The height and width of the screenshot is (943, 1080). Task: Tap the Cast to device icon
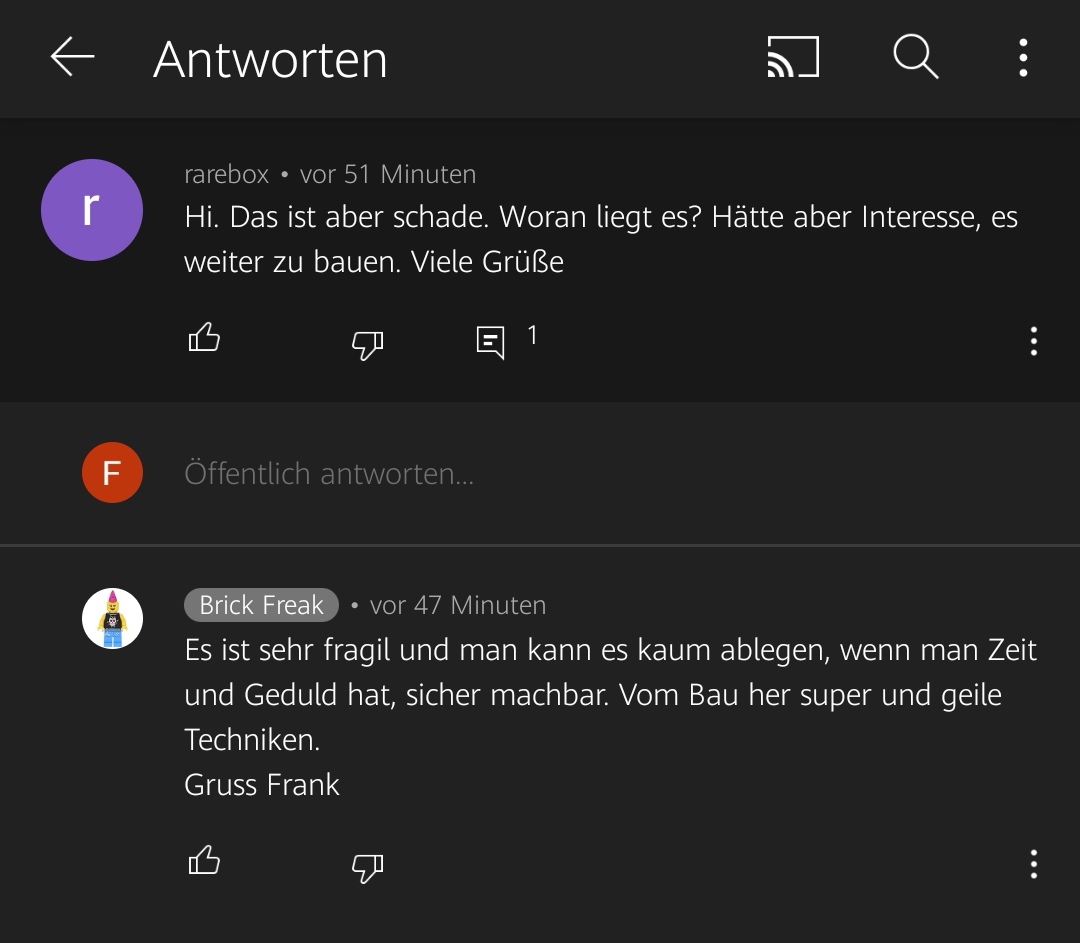(x=793, y=57)
